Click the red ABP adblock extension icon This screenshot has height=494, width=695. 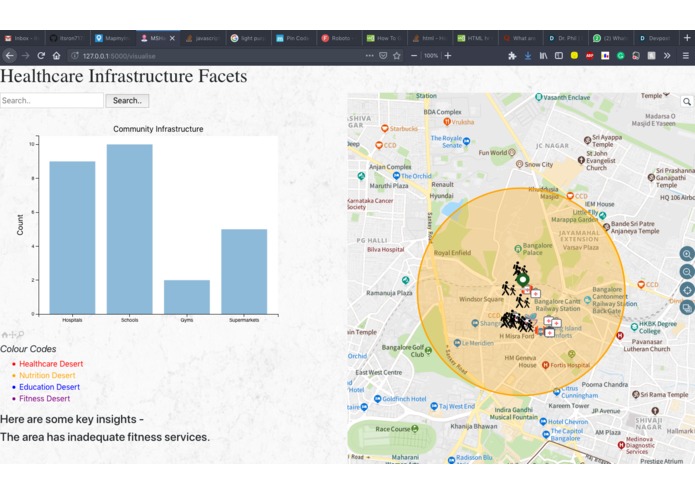click(x=590, y=56)
